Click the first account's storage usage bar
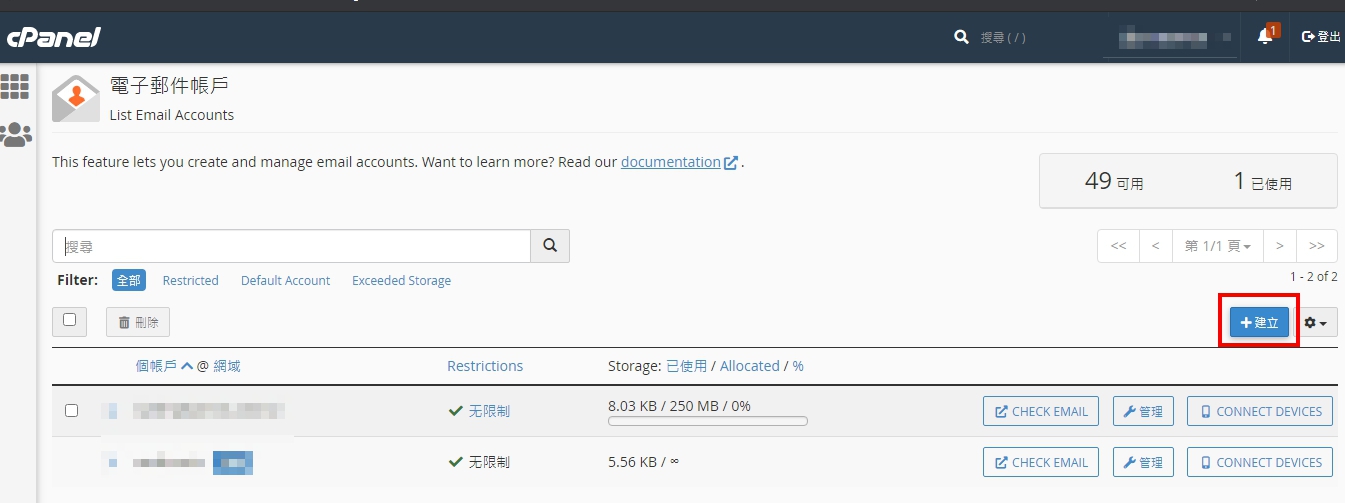1345x503 pixels. (707, 422)
